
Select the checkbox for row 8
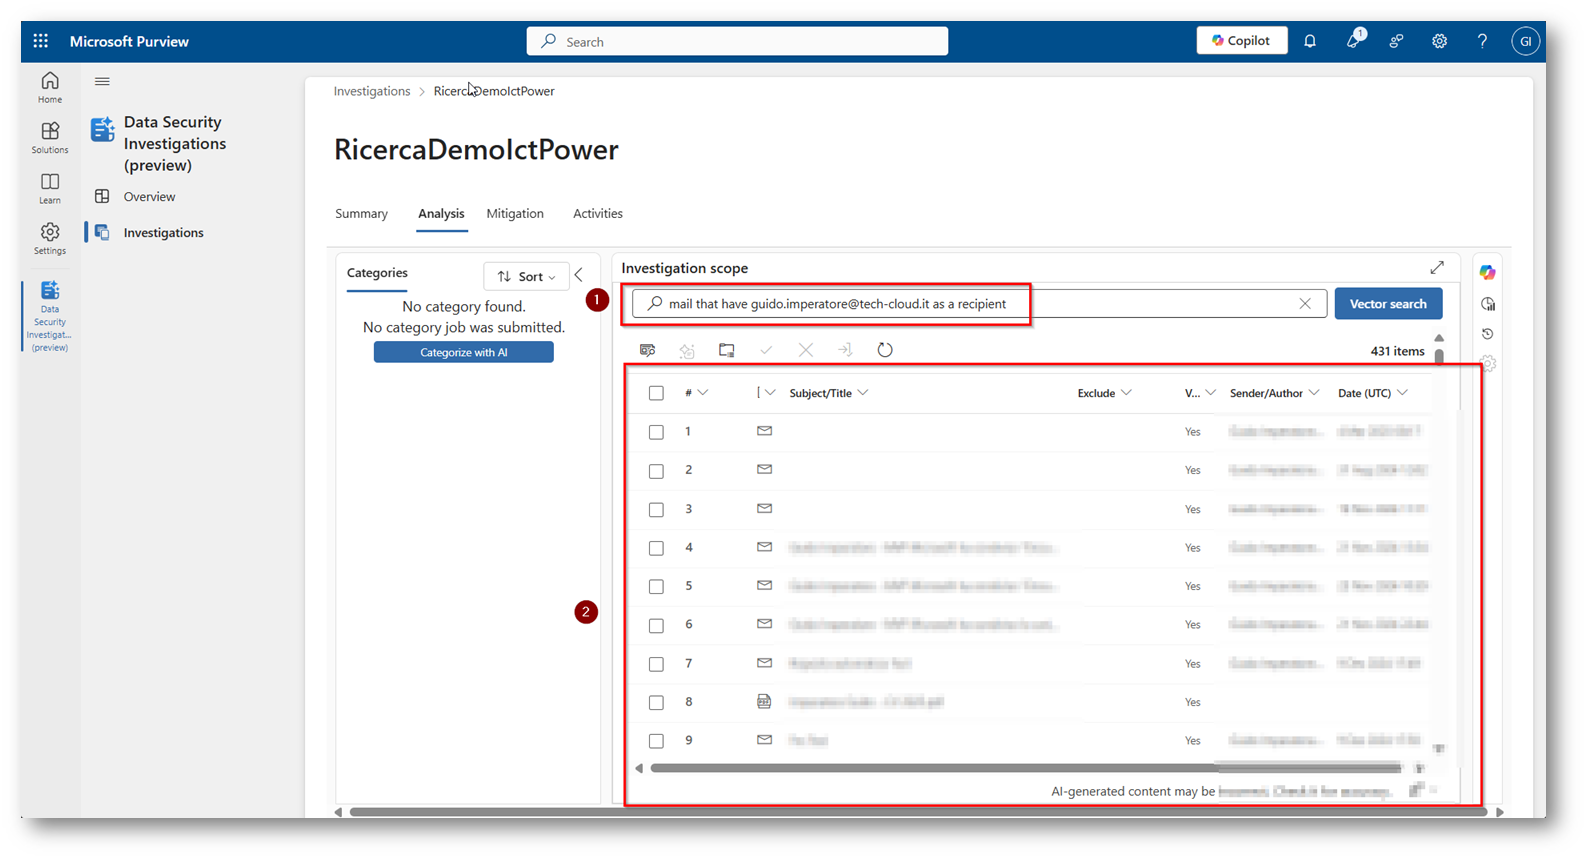tap(656, 703)
